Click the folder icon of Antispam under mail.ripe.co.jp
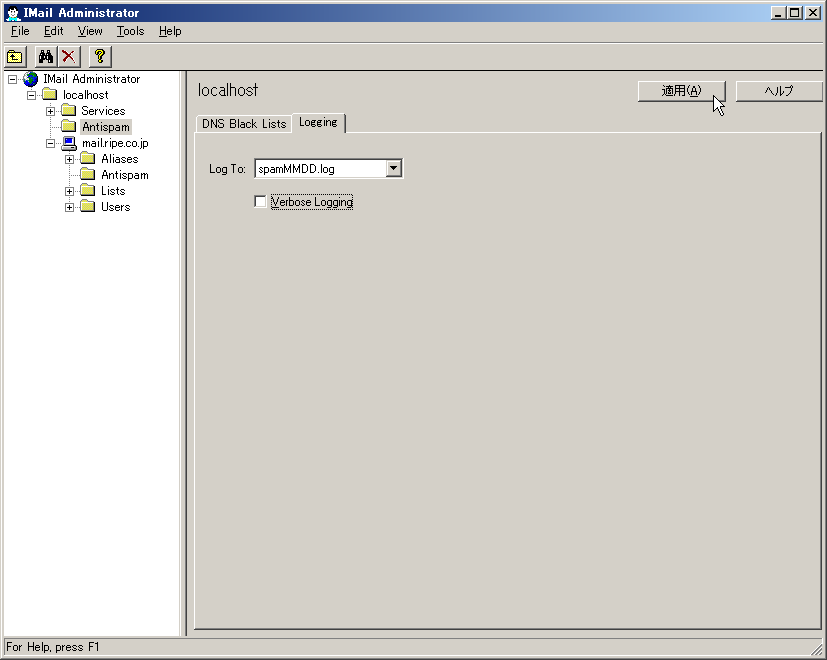The image size is (827, 660). point(88,174)
